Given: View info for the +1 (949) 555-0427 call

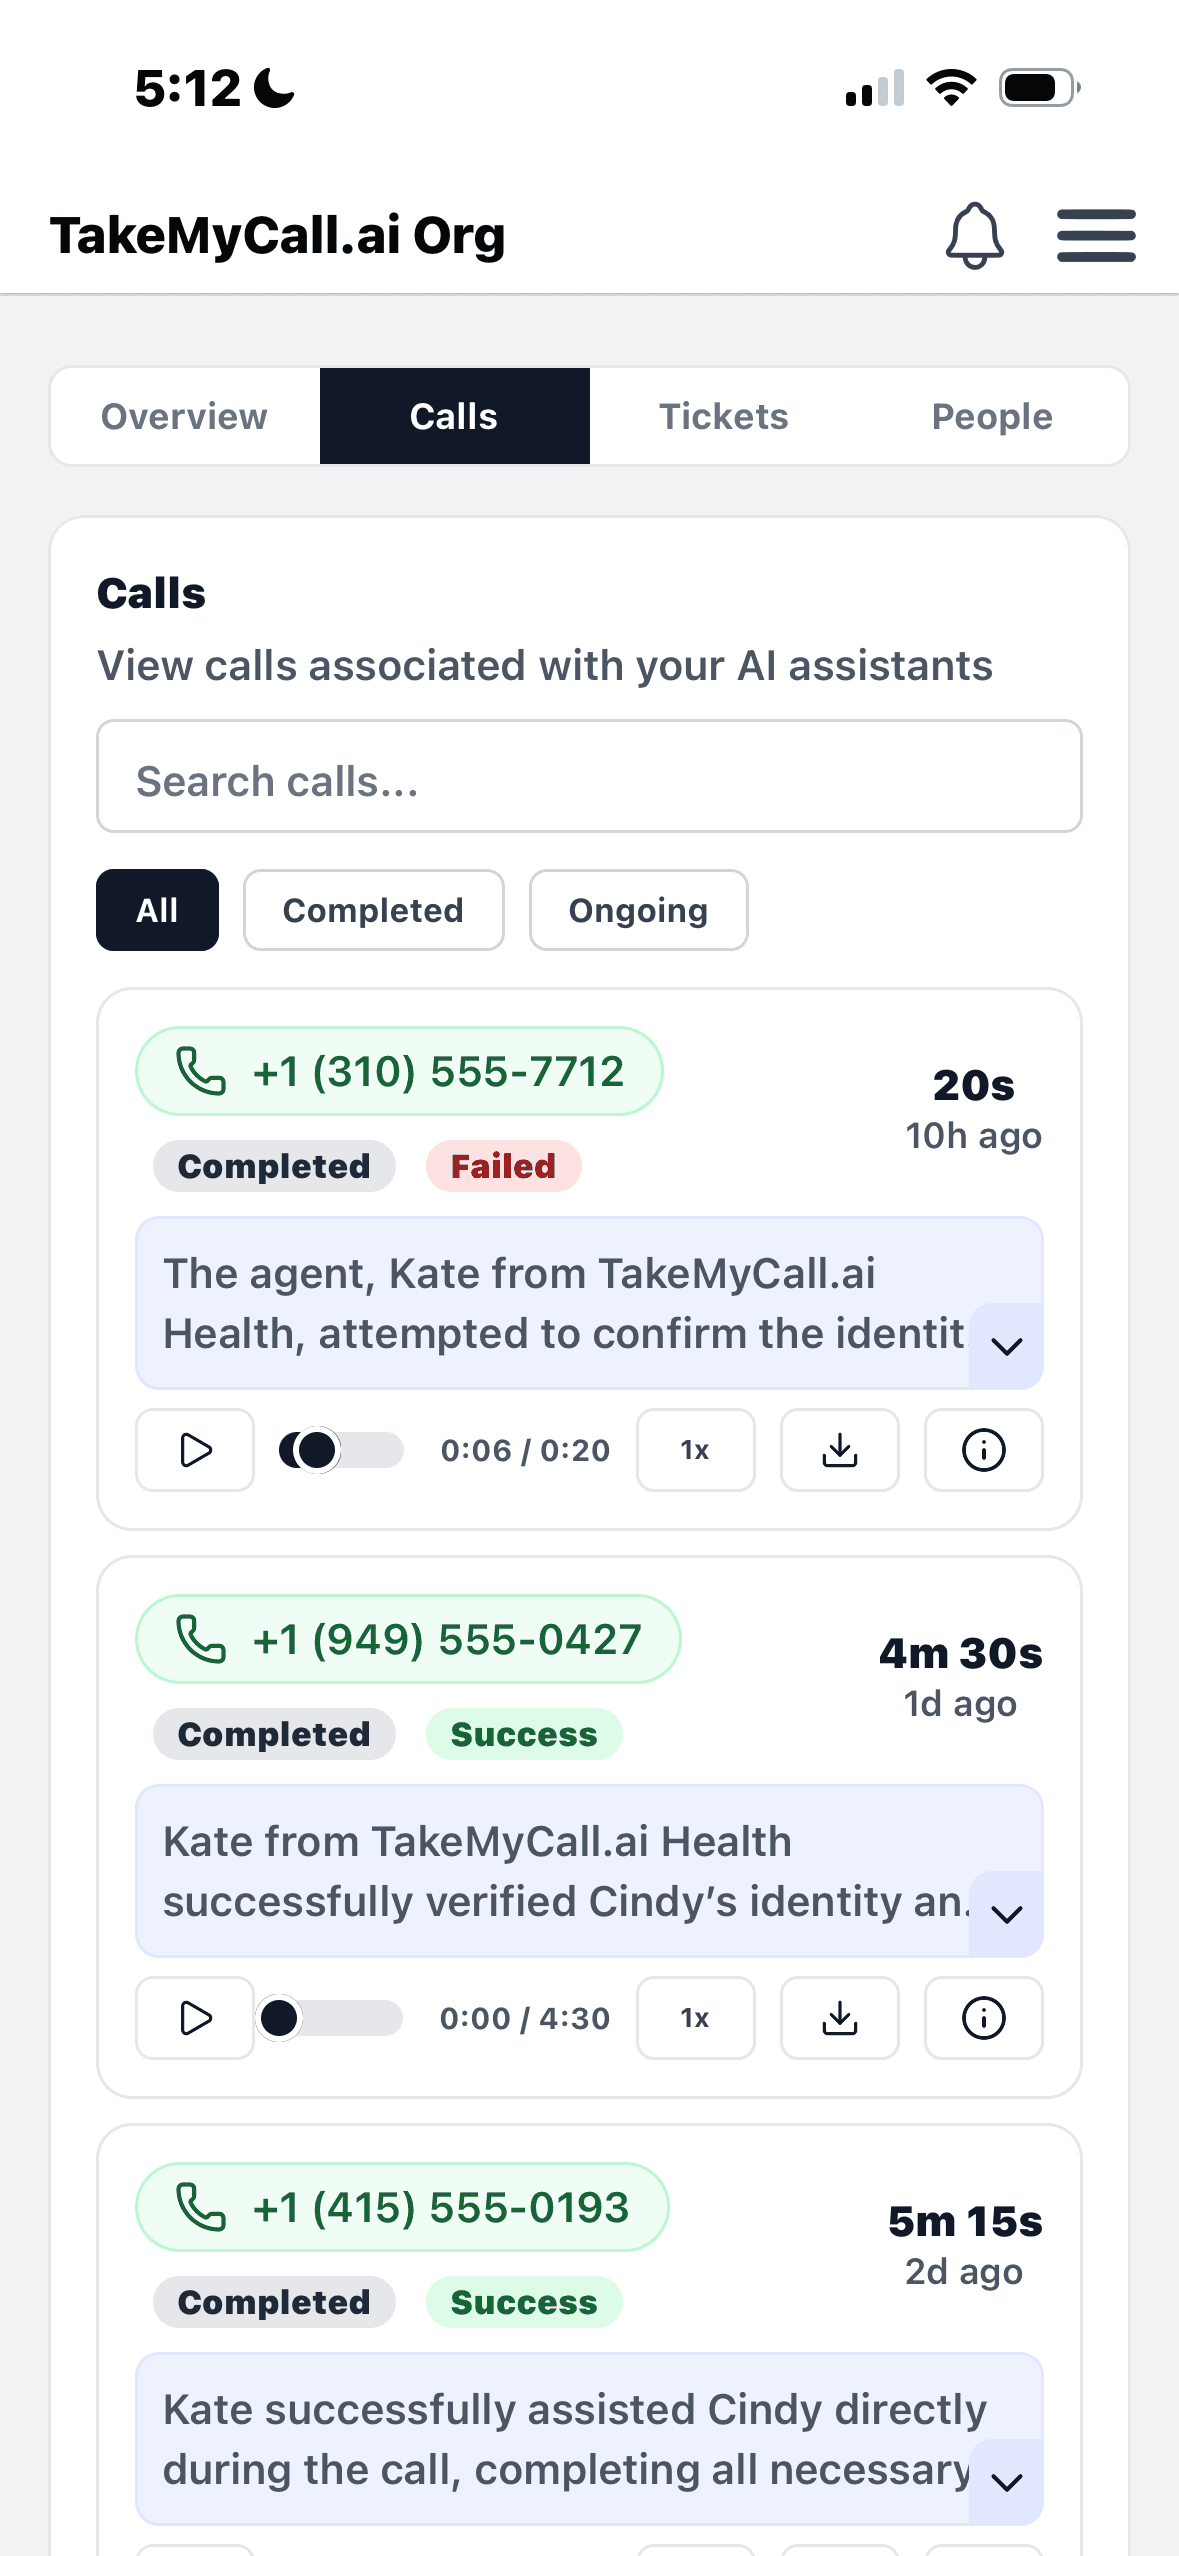Looking at the screenshot, I should point(983,2018).
